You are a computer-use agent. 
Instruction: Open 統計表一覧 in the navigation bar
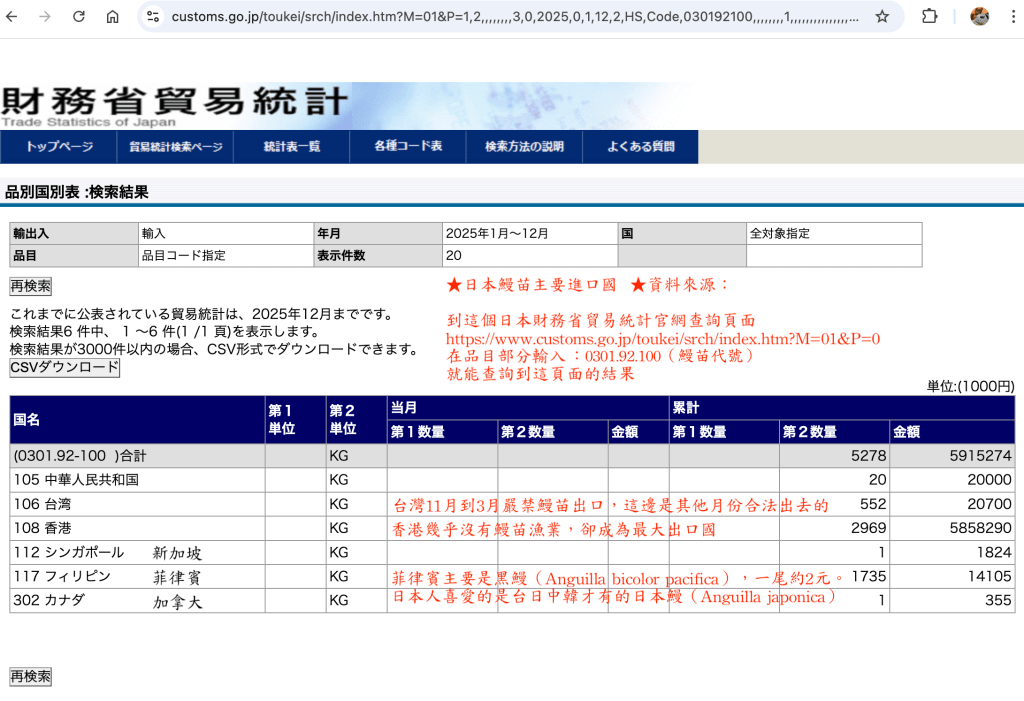tap(292, 147)
